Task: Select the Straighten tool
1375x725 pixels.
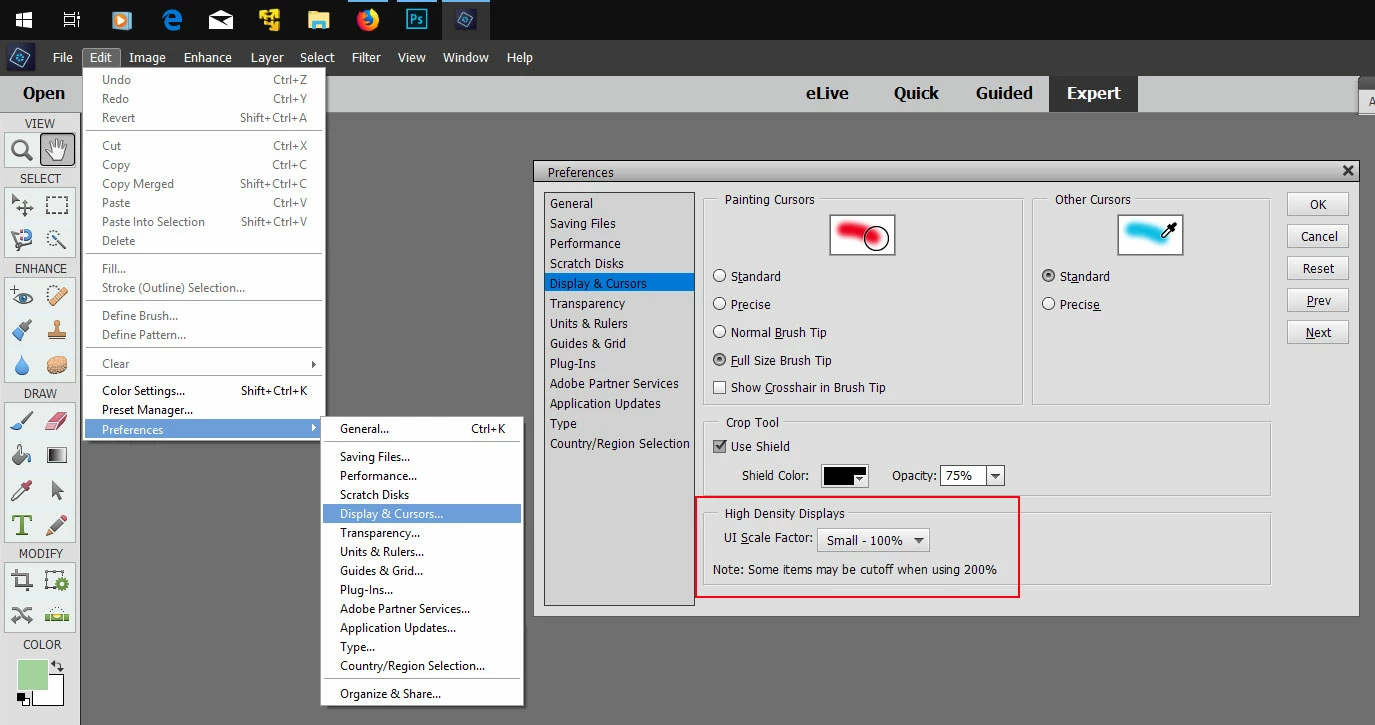Action: [57, 615]
